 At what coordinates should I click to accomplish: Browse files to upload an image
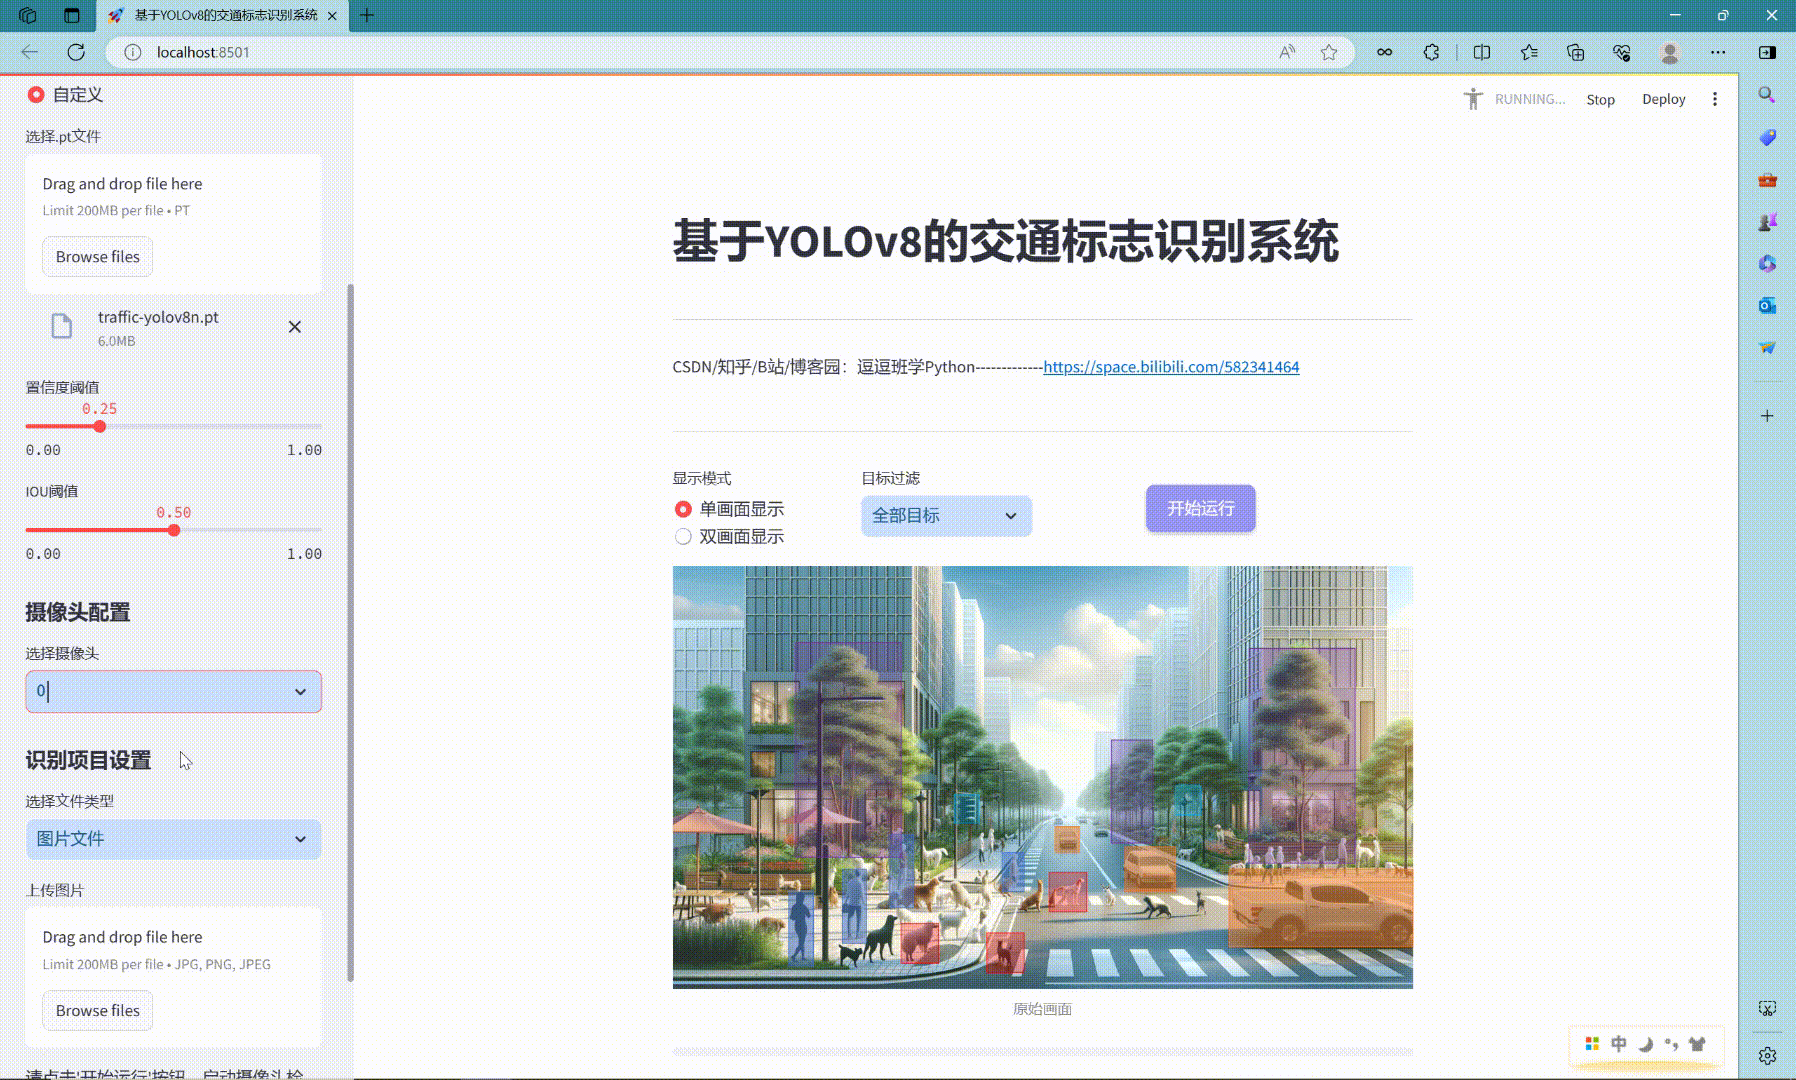(98, 1011)
